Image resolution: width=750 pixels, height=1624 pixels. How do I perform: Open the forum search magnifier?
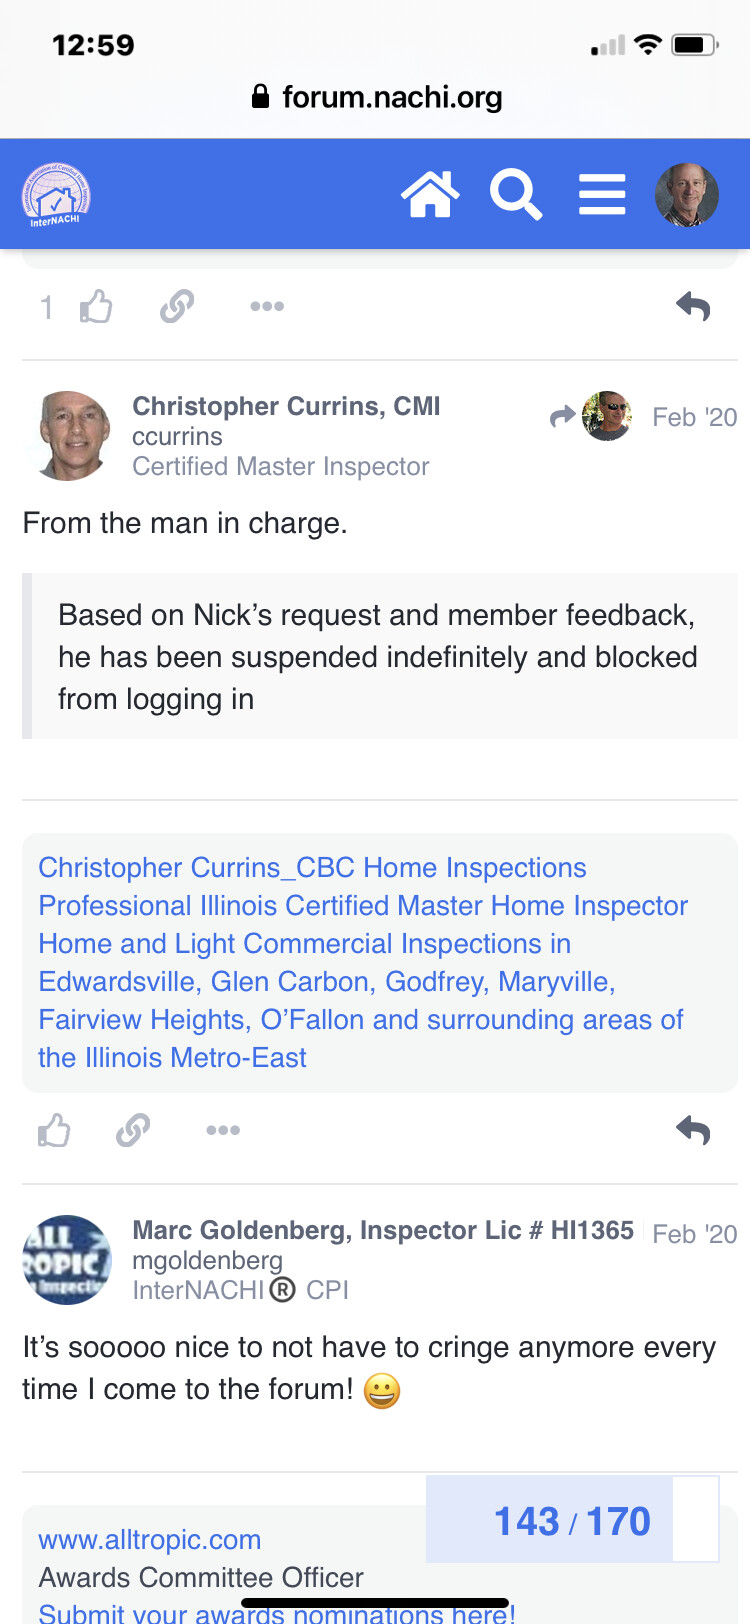[515, 194]
